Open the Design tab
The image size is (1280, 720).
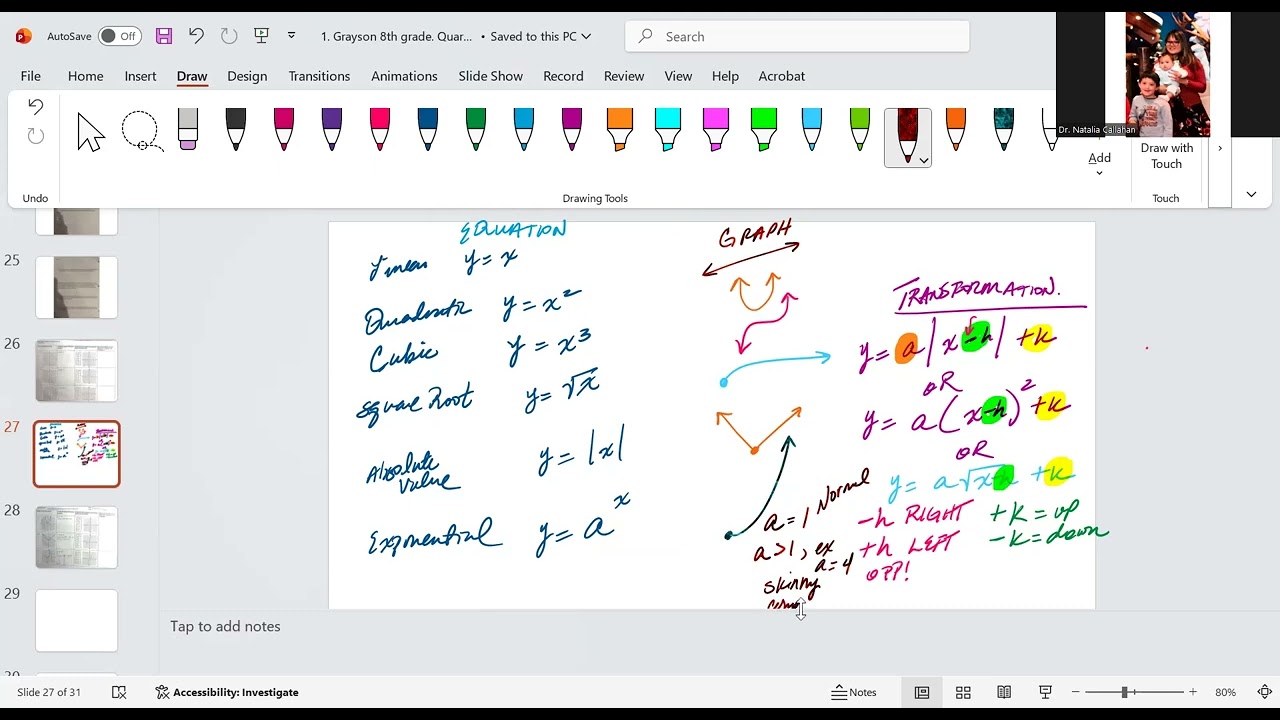click(247, 76)
